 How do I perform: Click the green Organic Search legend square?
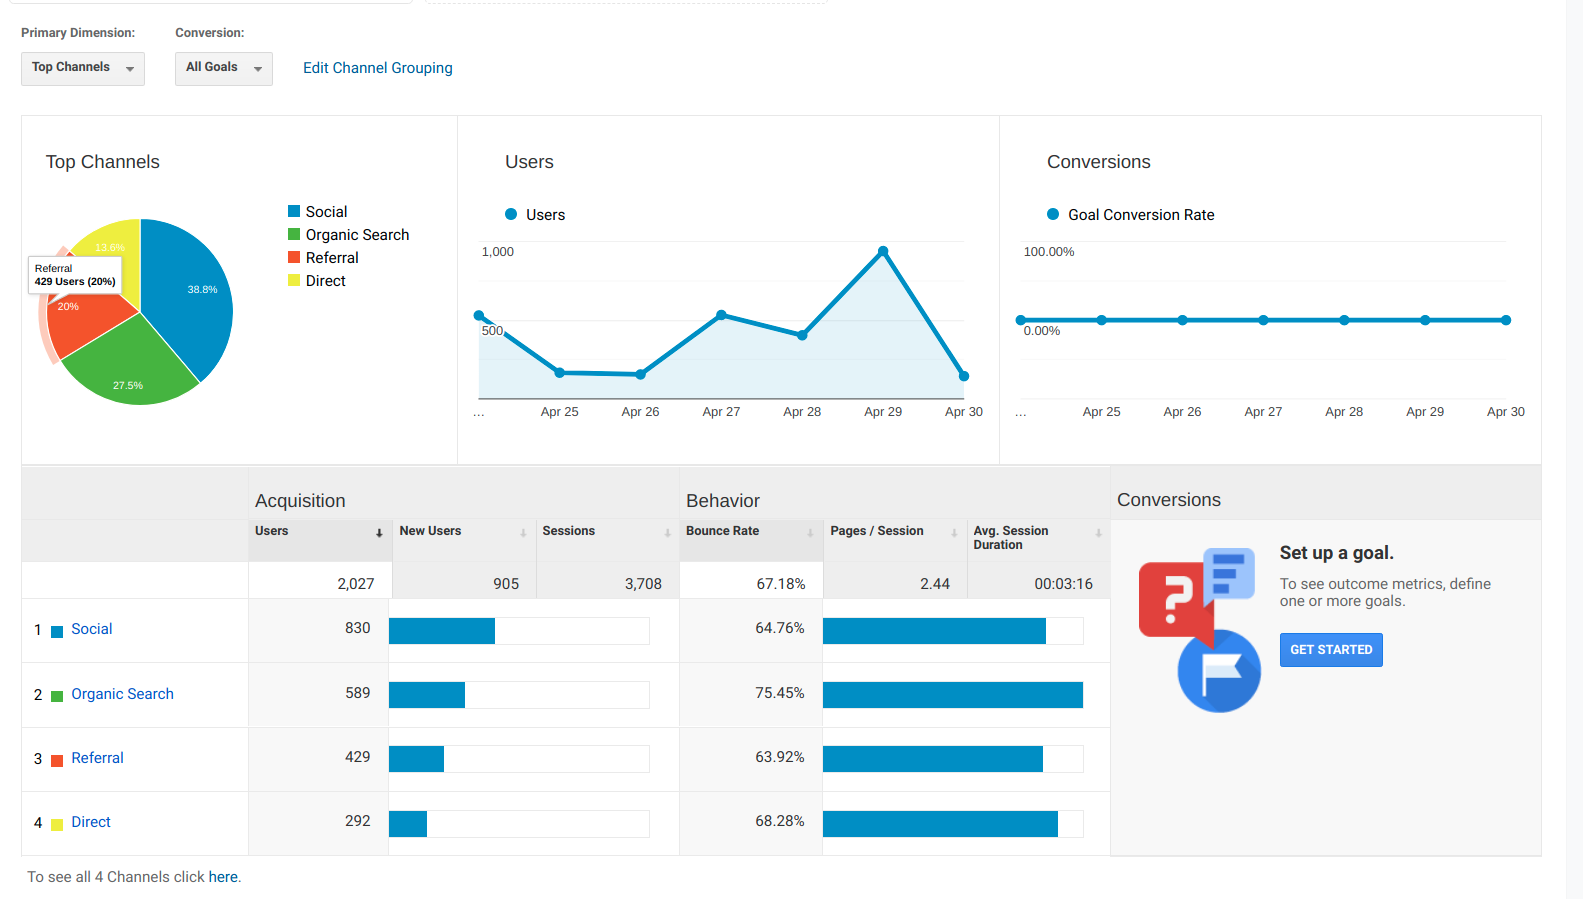click(294, 234)
